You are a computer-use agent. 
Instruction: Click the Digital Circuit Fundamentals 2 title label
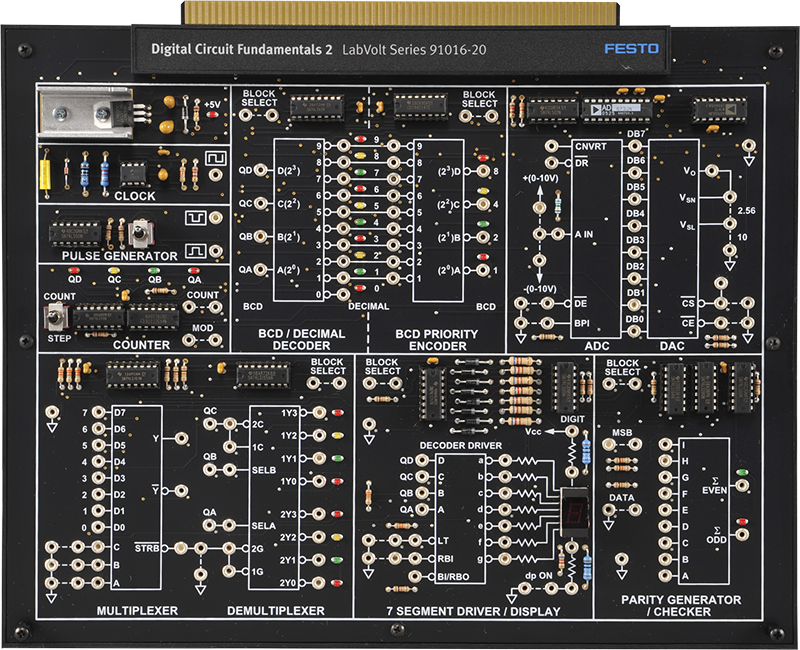tap(242, 47)
